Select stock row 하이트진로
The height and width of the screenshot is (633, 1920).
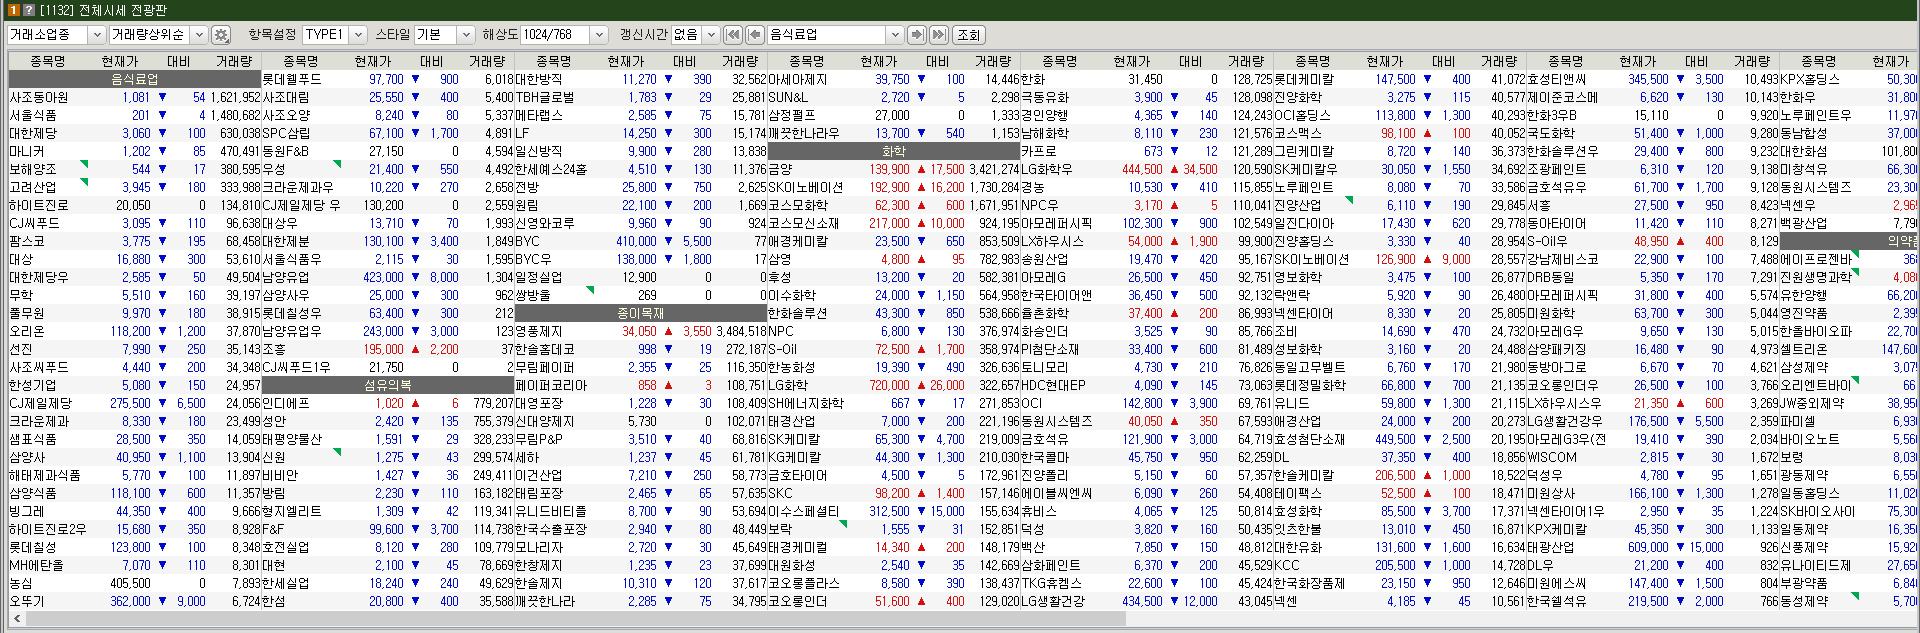(x=135, y=205)
